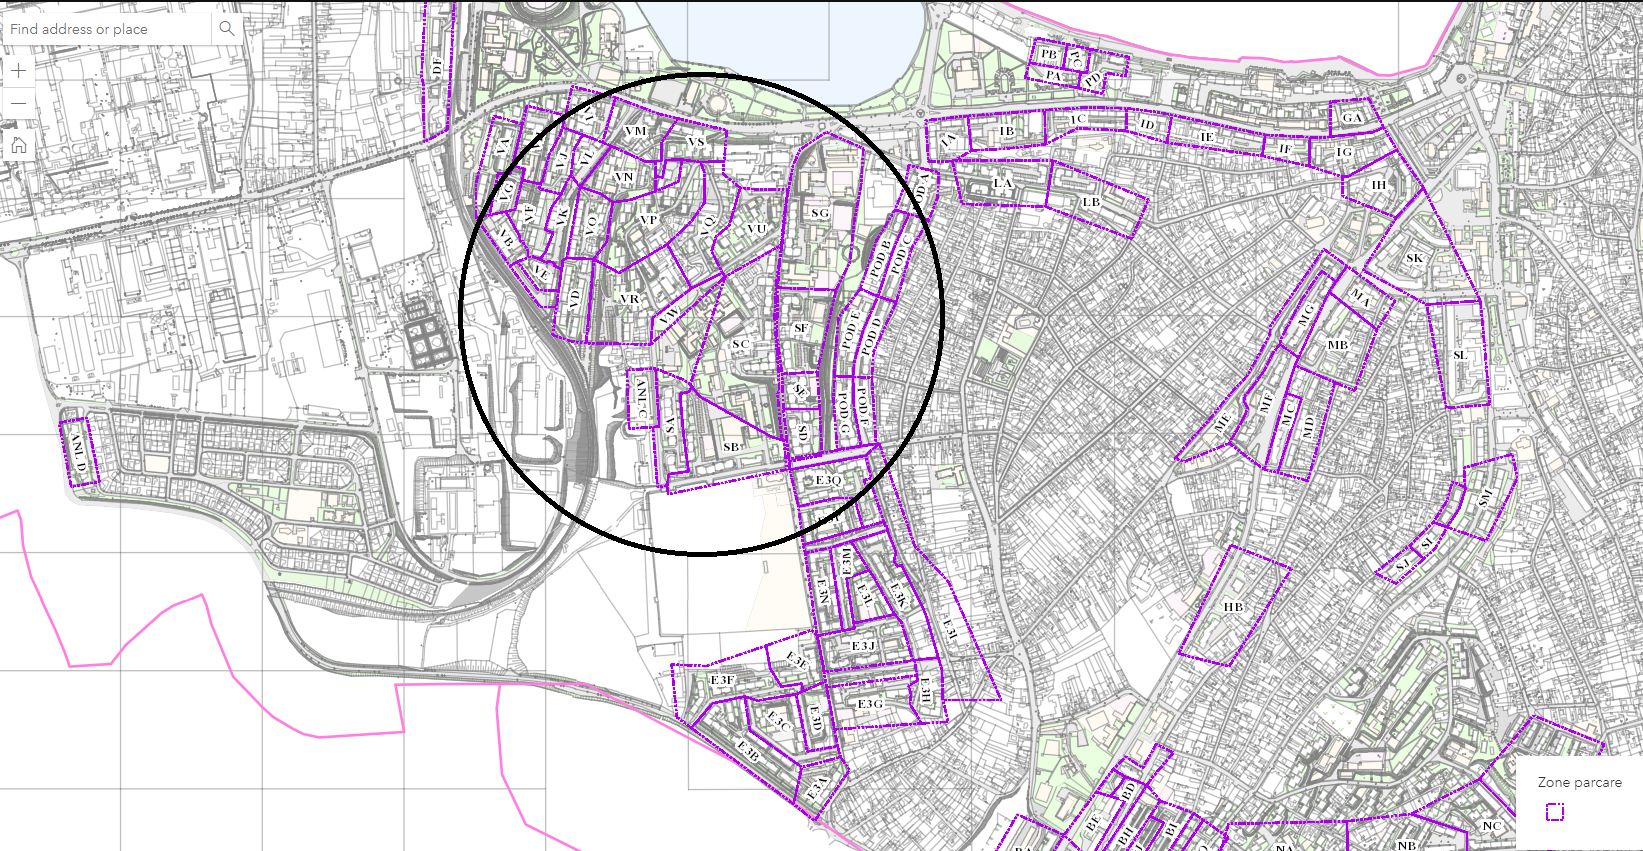This screenshot has width=1643, height=851.
Task: Select the NC zone label near legend
Action: [1491, 826]
